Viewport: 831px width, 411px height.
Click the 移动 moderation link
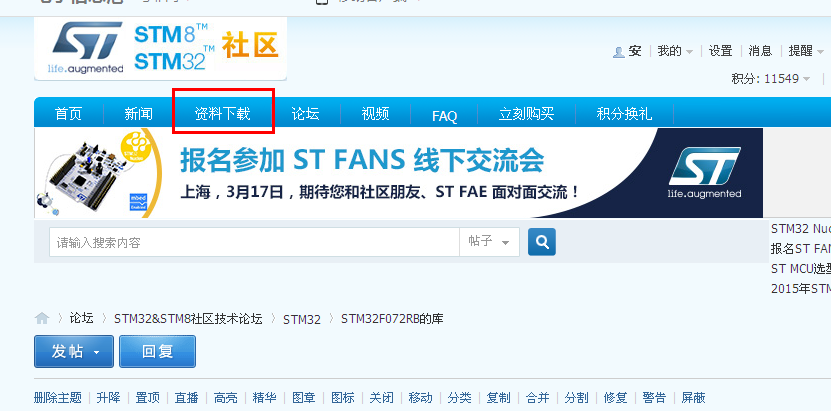pos(421,398)
